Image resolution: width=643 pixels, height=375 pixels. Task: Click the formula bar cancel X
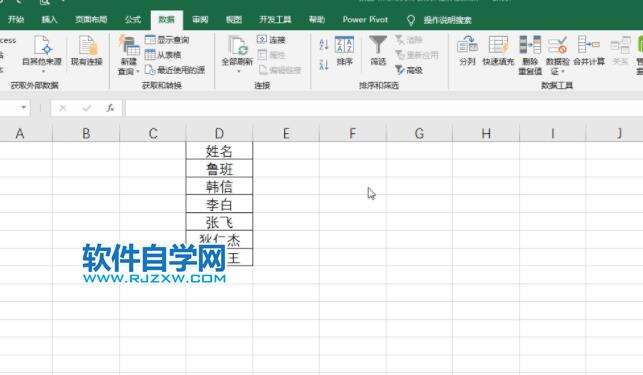(x=63, y=108)
